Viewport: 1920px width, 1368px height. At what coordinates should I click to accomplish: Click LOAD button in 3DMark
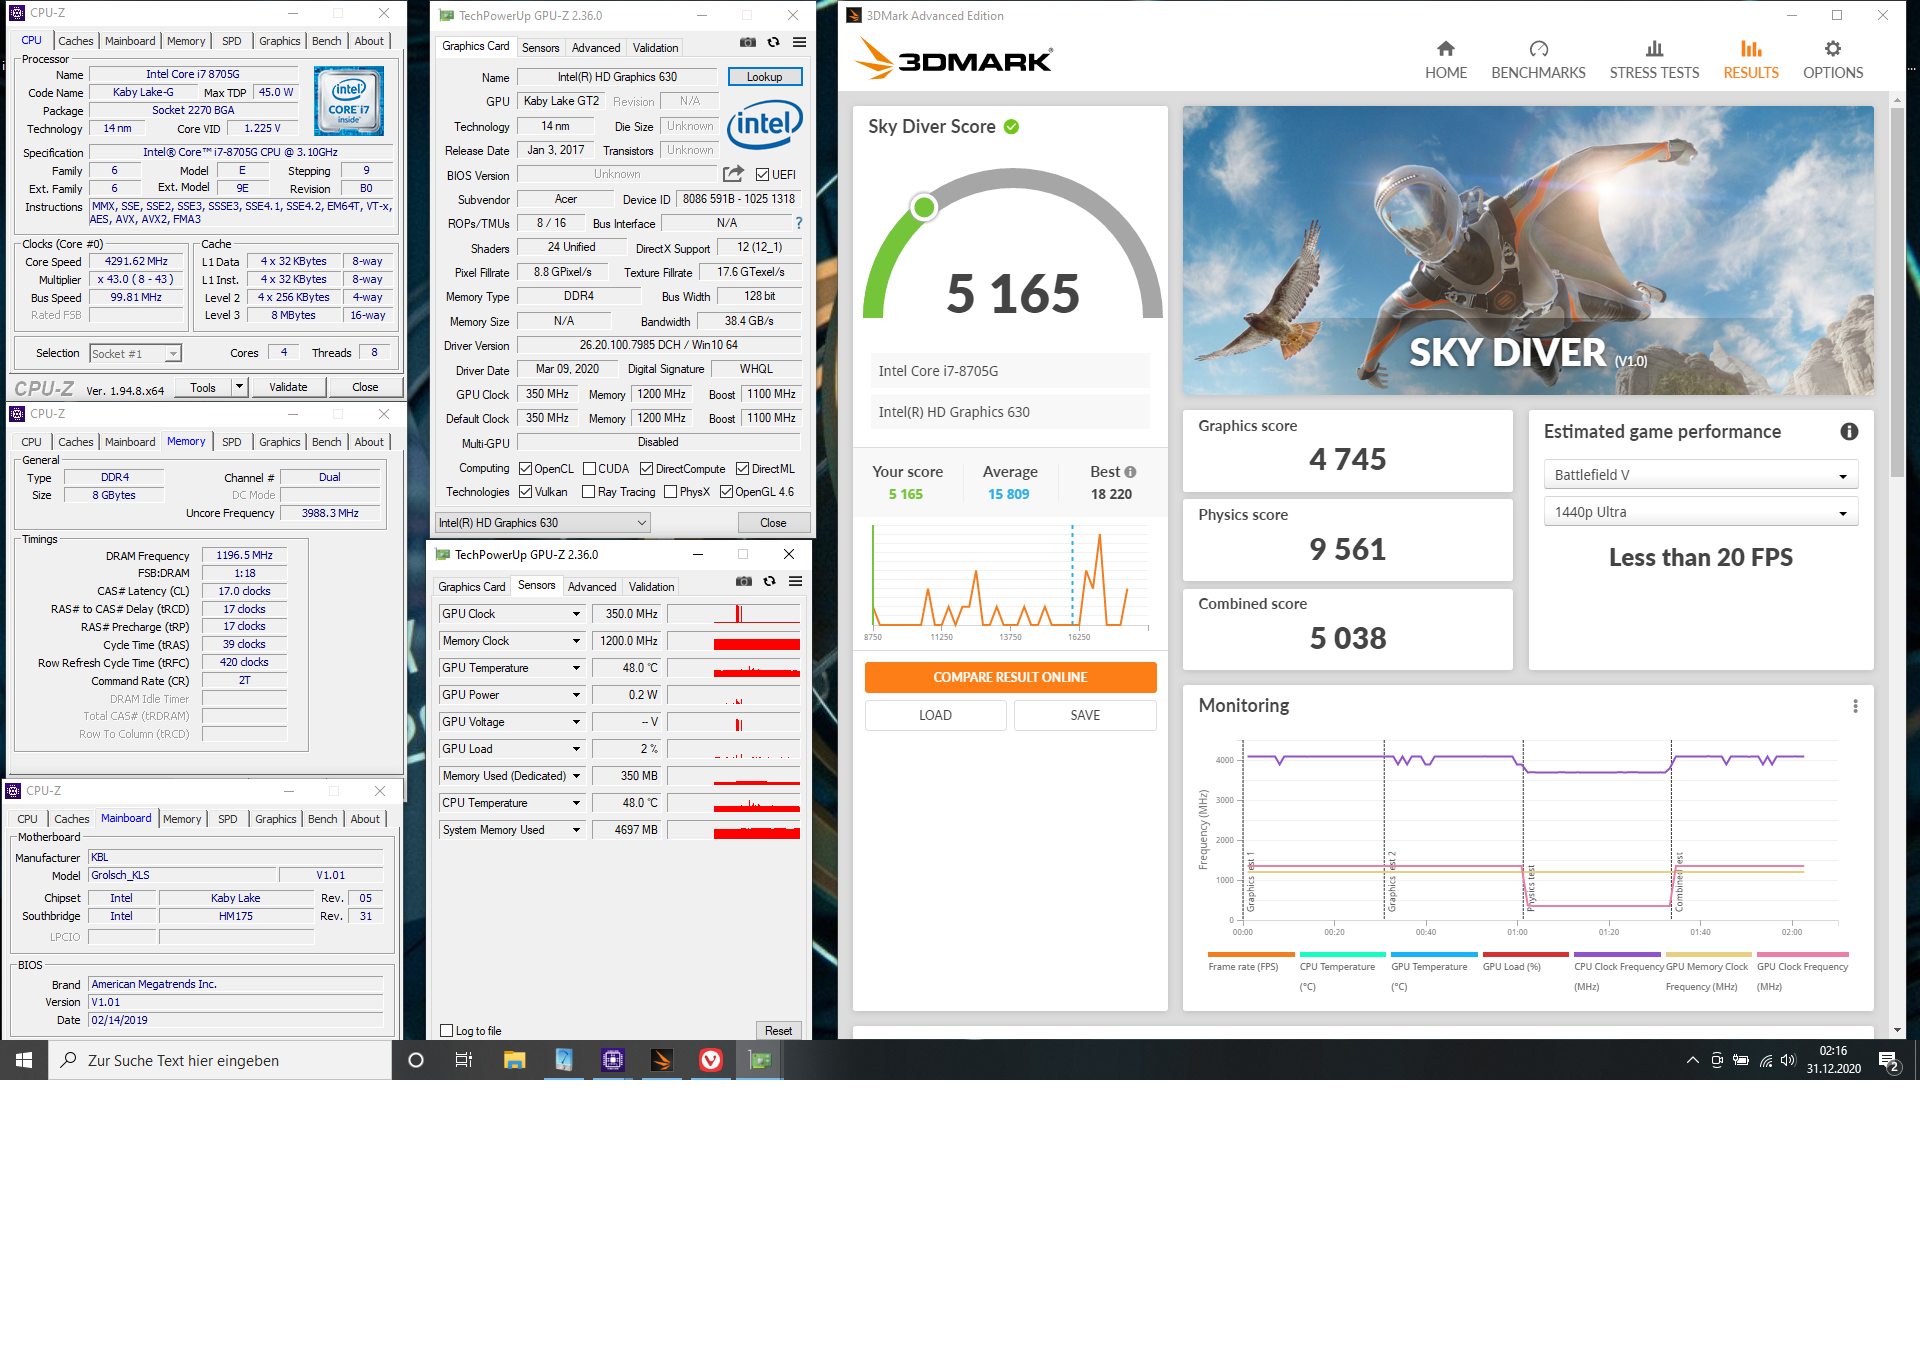click(x=935, y=715)
